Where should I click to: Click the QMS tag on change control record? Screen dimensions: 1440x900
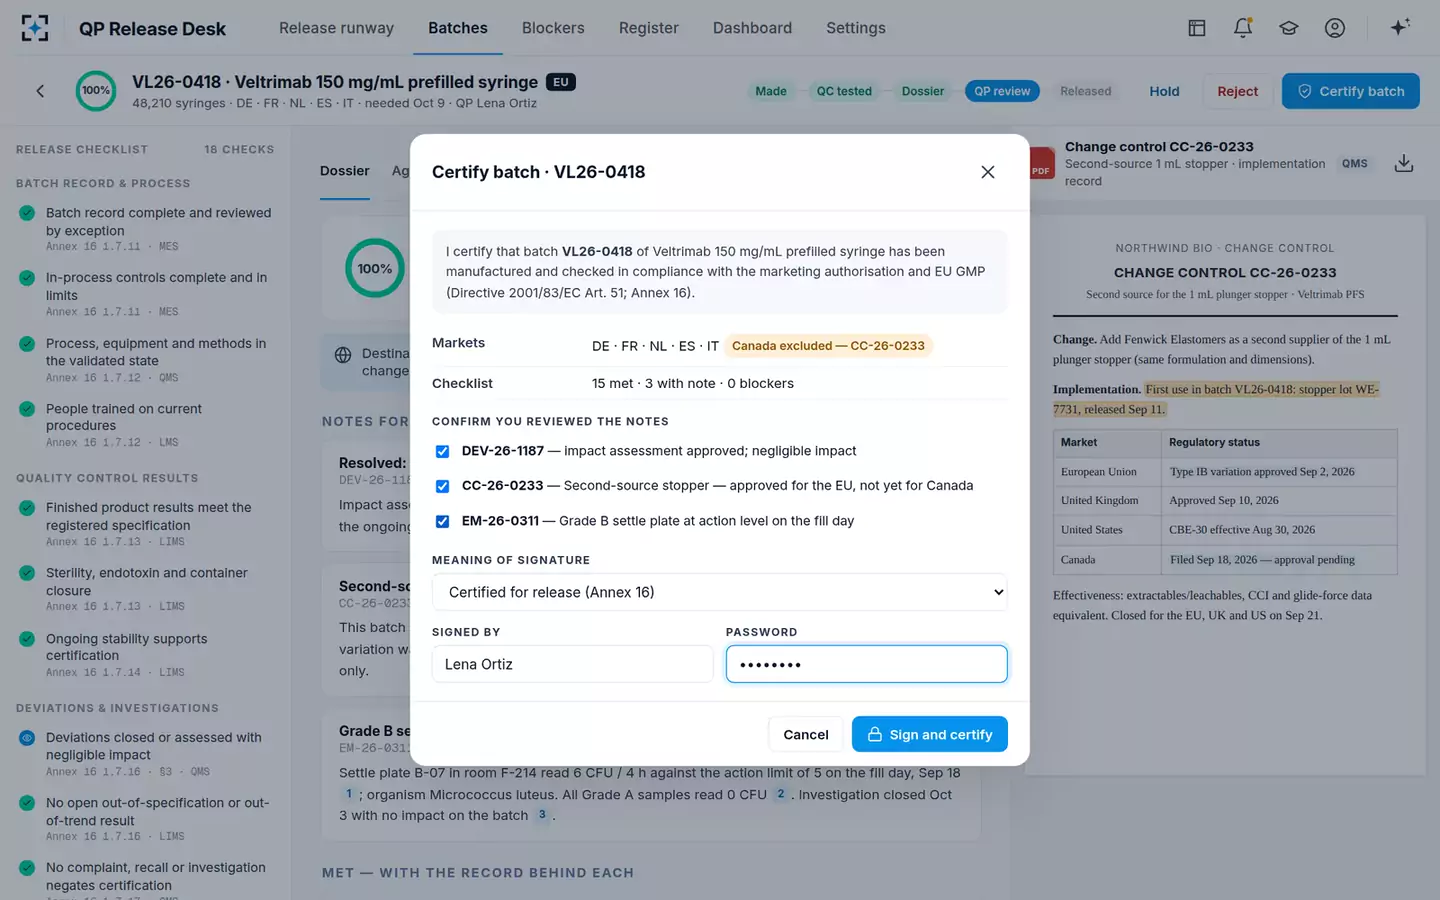(x=1355, y=164)
